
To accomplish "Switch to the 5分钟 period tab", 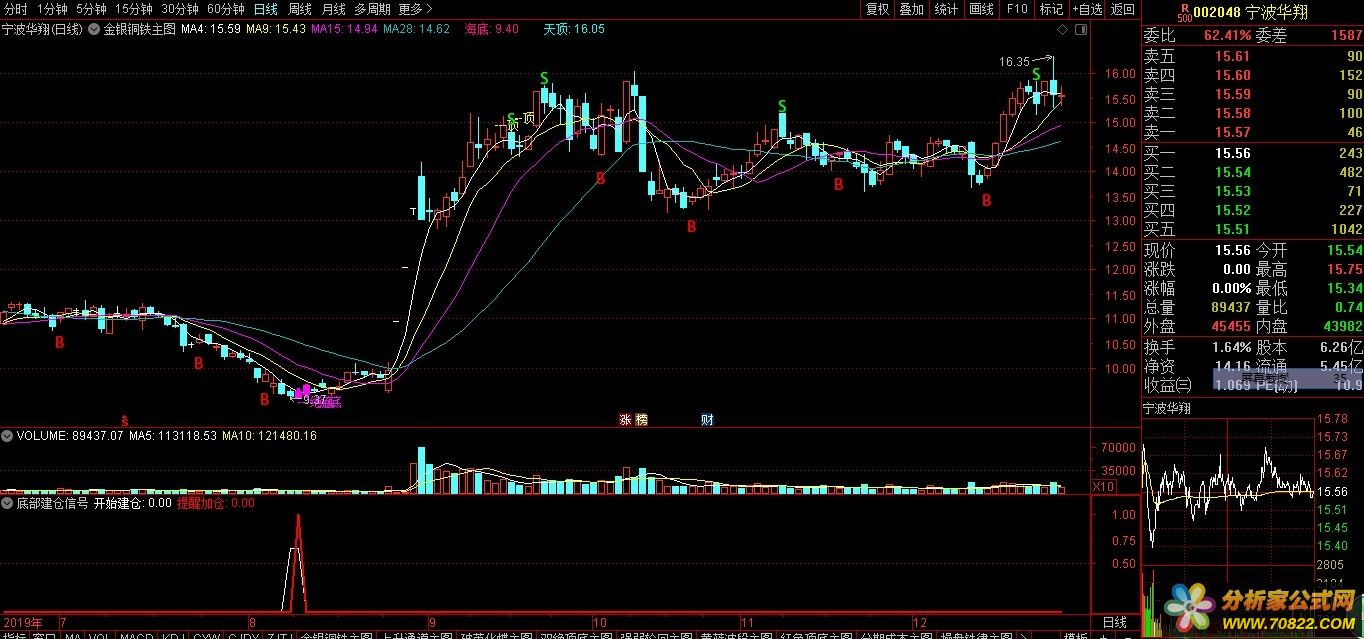I will (x=93, y=9).
